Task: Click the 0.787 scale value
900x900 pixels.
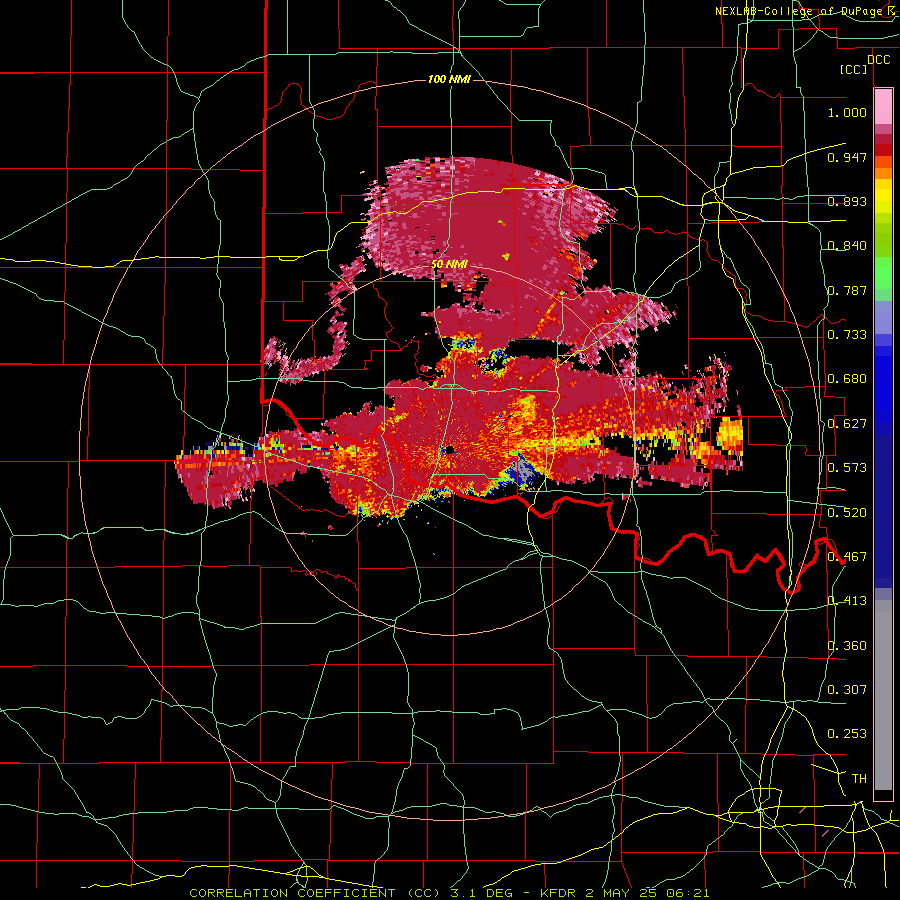Action: 847,290
